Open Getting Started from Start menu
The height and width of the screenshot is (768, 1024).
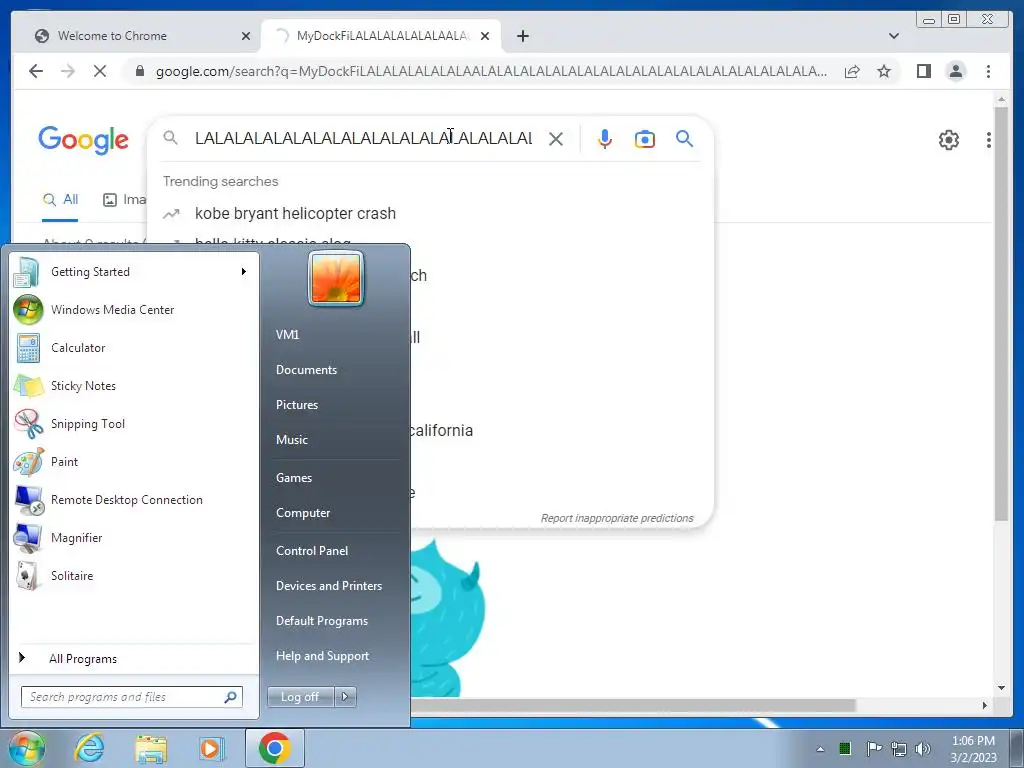(x=134, y=272)
